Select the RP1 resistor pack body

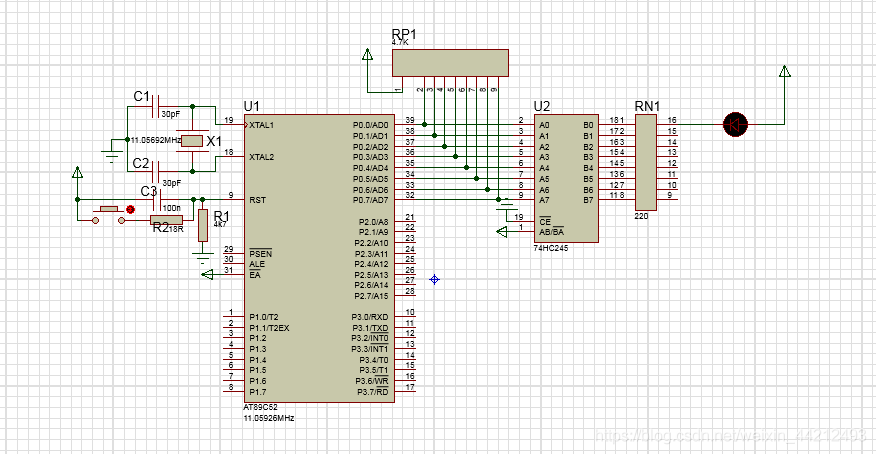[449, 63]
